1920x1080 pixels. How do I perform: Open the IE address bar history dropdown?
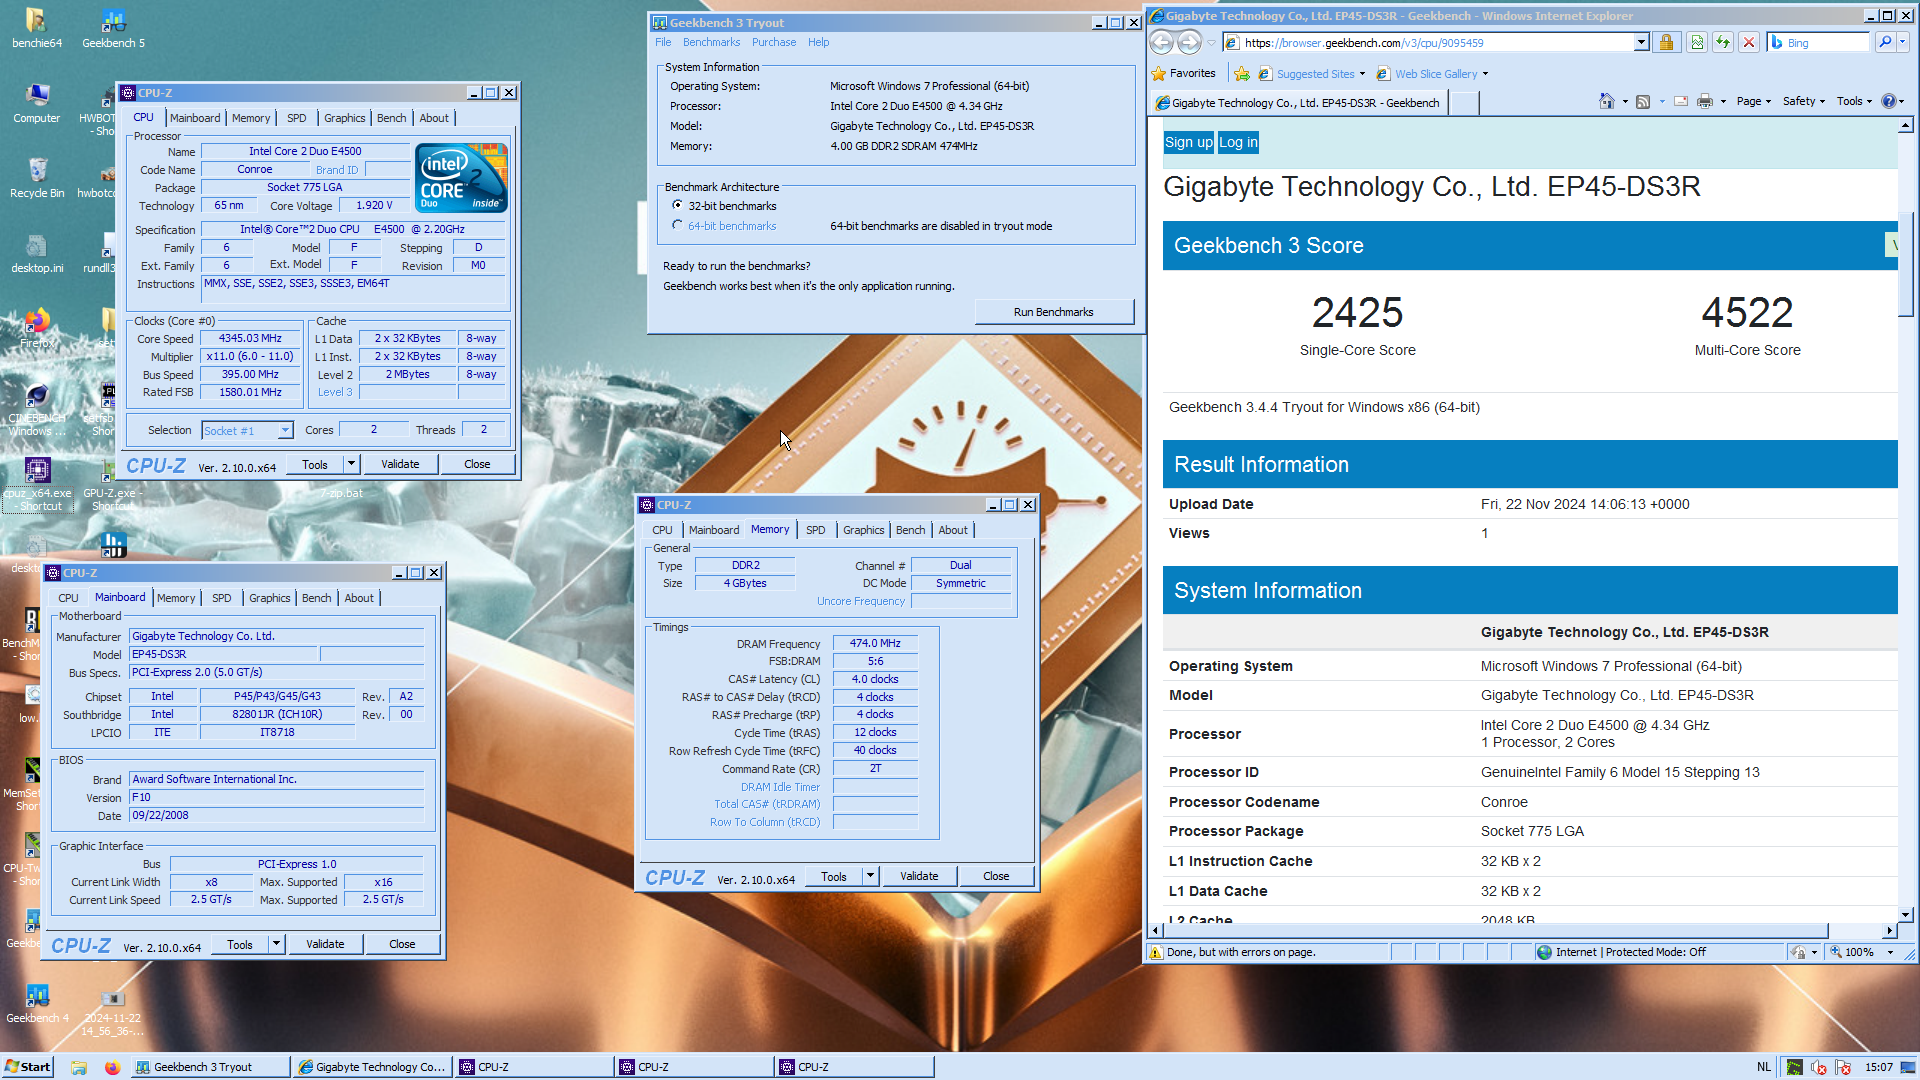pos(1641,42)
